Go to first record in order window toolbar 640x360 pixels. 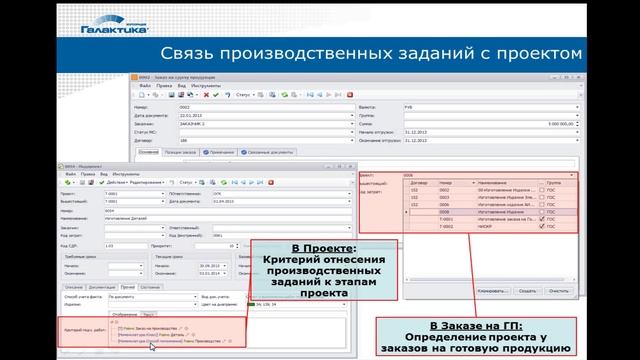click(x=310, y=95)
